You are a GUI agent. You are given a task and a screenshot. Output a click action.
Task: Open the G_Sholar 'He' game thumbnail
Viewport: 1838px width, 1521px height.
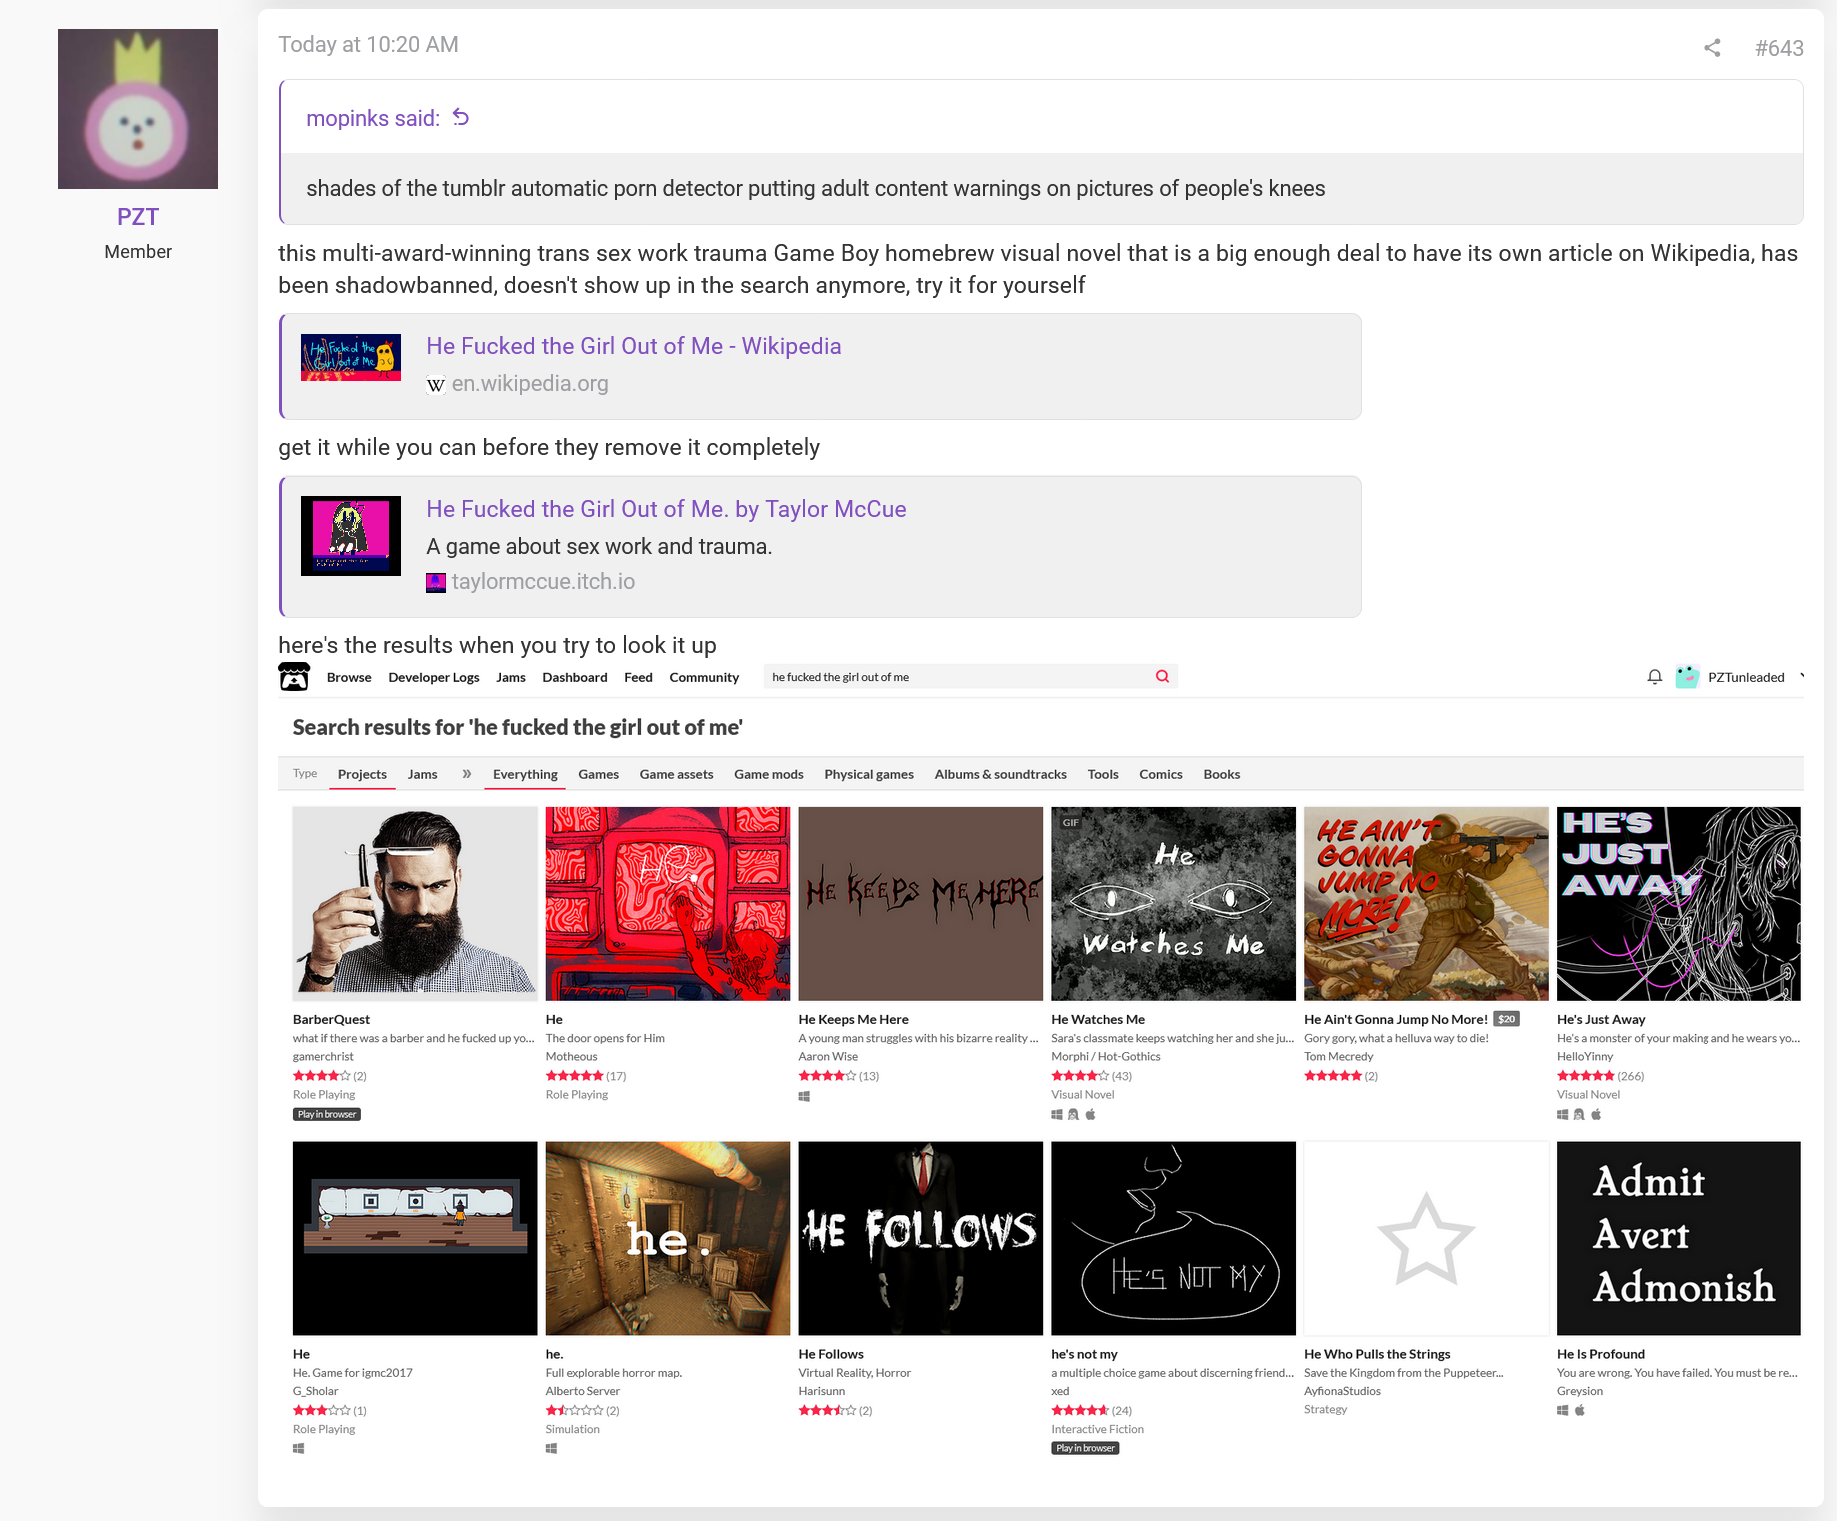[x=415, y=1238]
